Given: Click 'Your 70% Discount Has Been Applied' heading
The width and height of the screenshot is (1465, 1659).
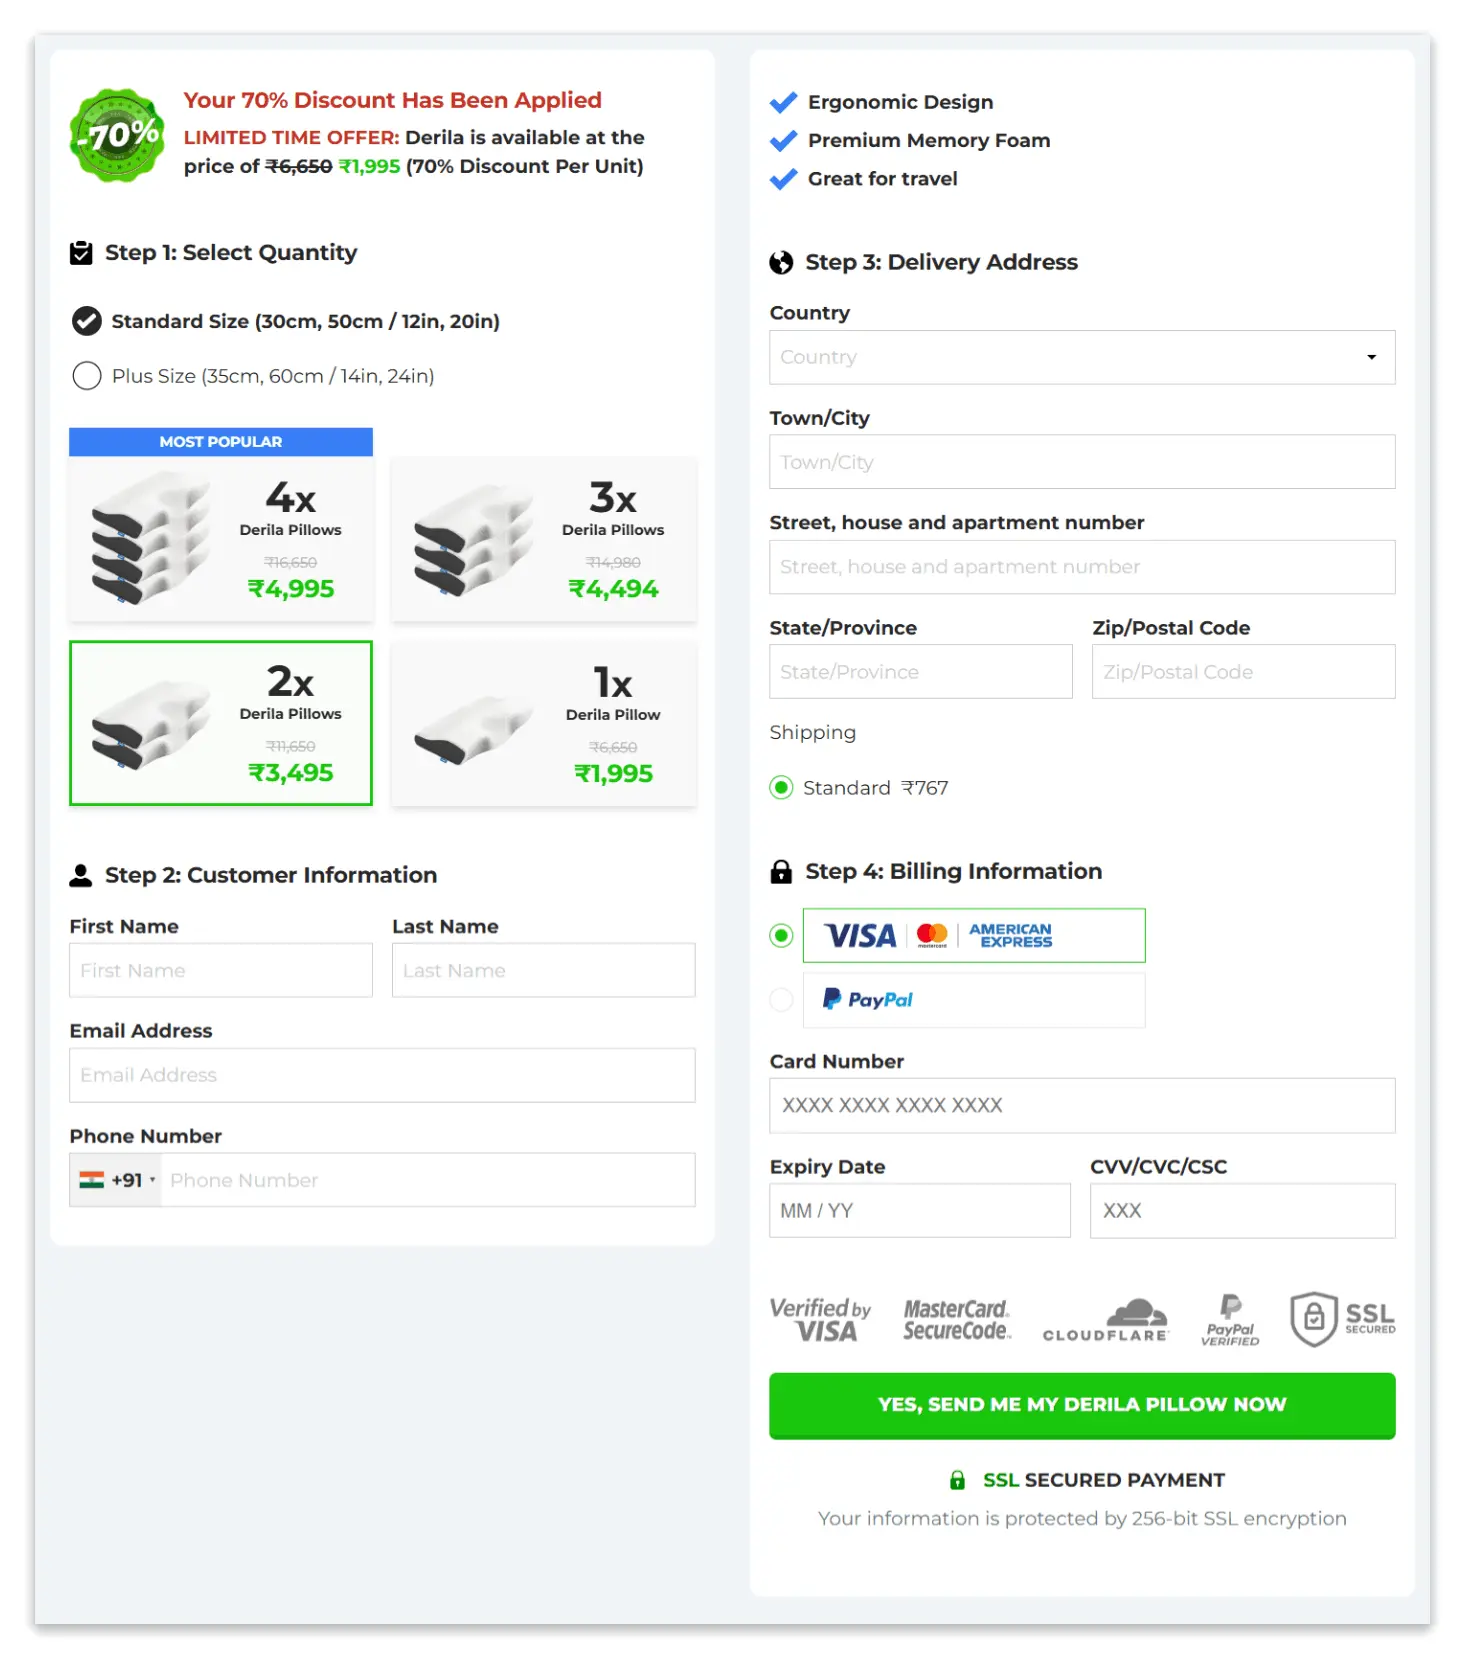Looking at the screenshot, I should point(393,100).
